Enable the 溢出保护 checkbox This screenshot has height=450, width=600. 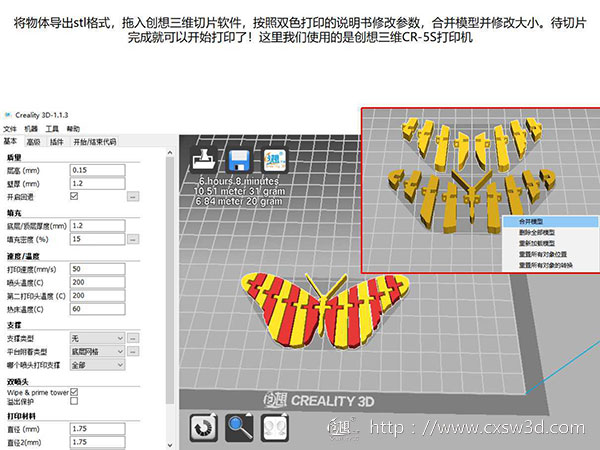pyautogui.click(x=74, y=401)
